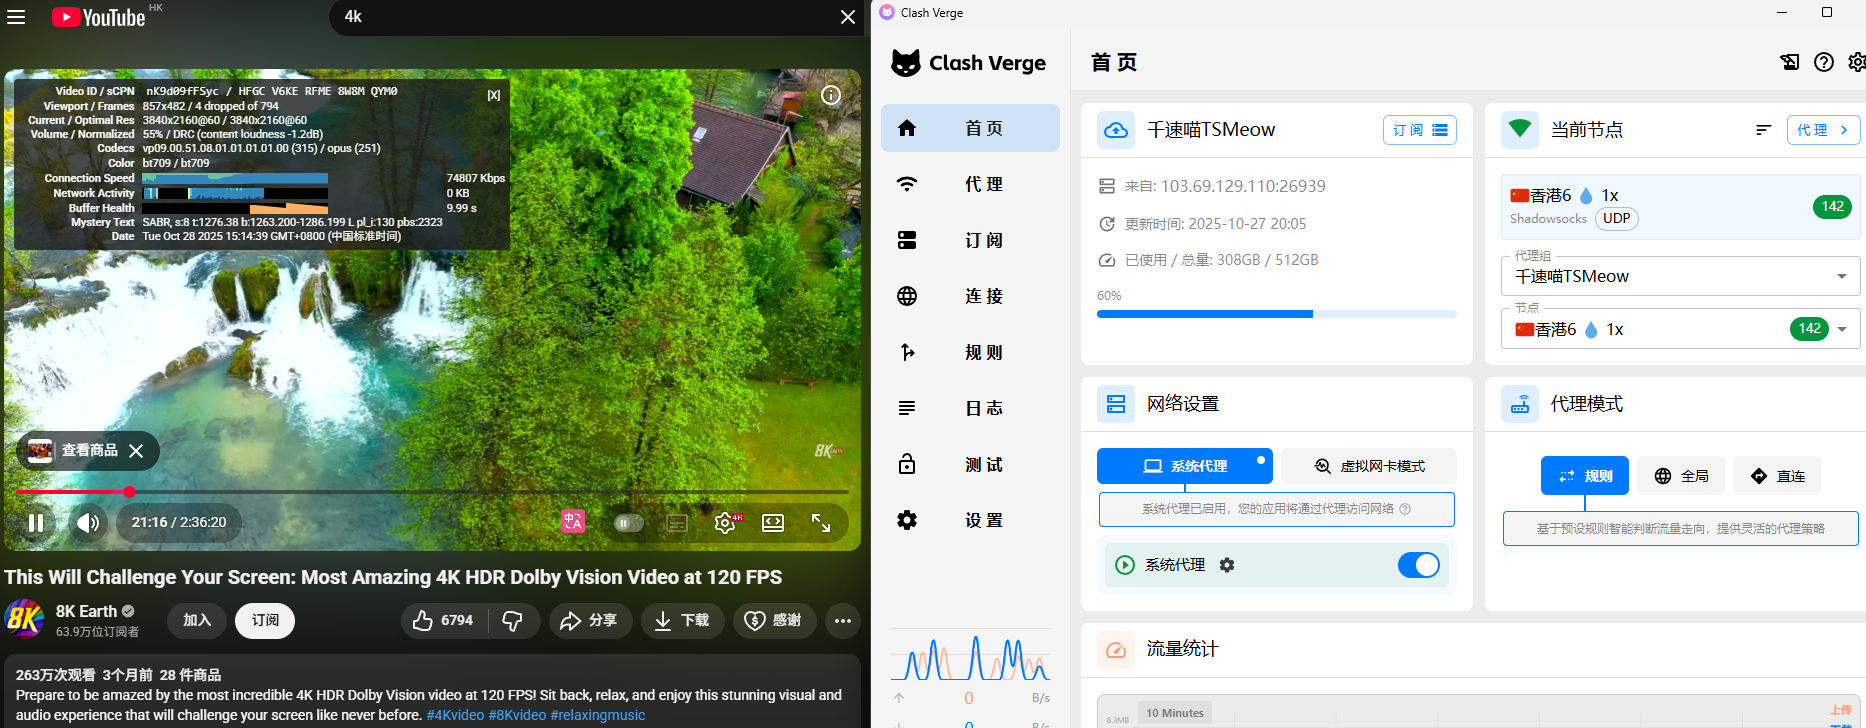This screenshot has width=1866, height=728.
Task: Like the video with thumbs up
Action: pyautogui.click(x=443, y=621)
